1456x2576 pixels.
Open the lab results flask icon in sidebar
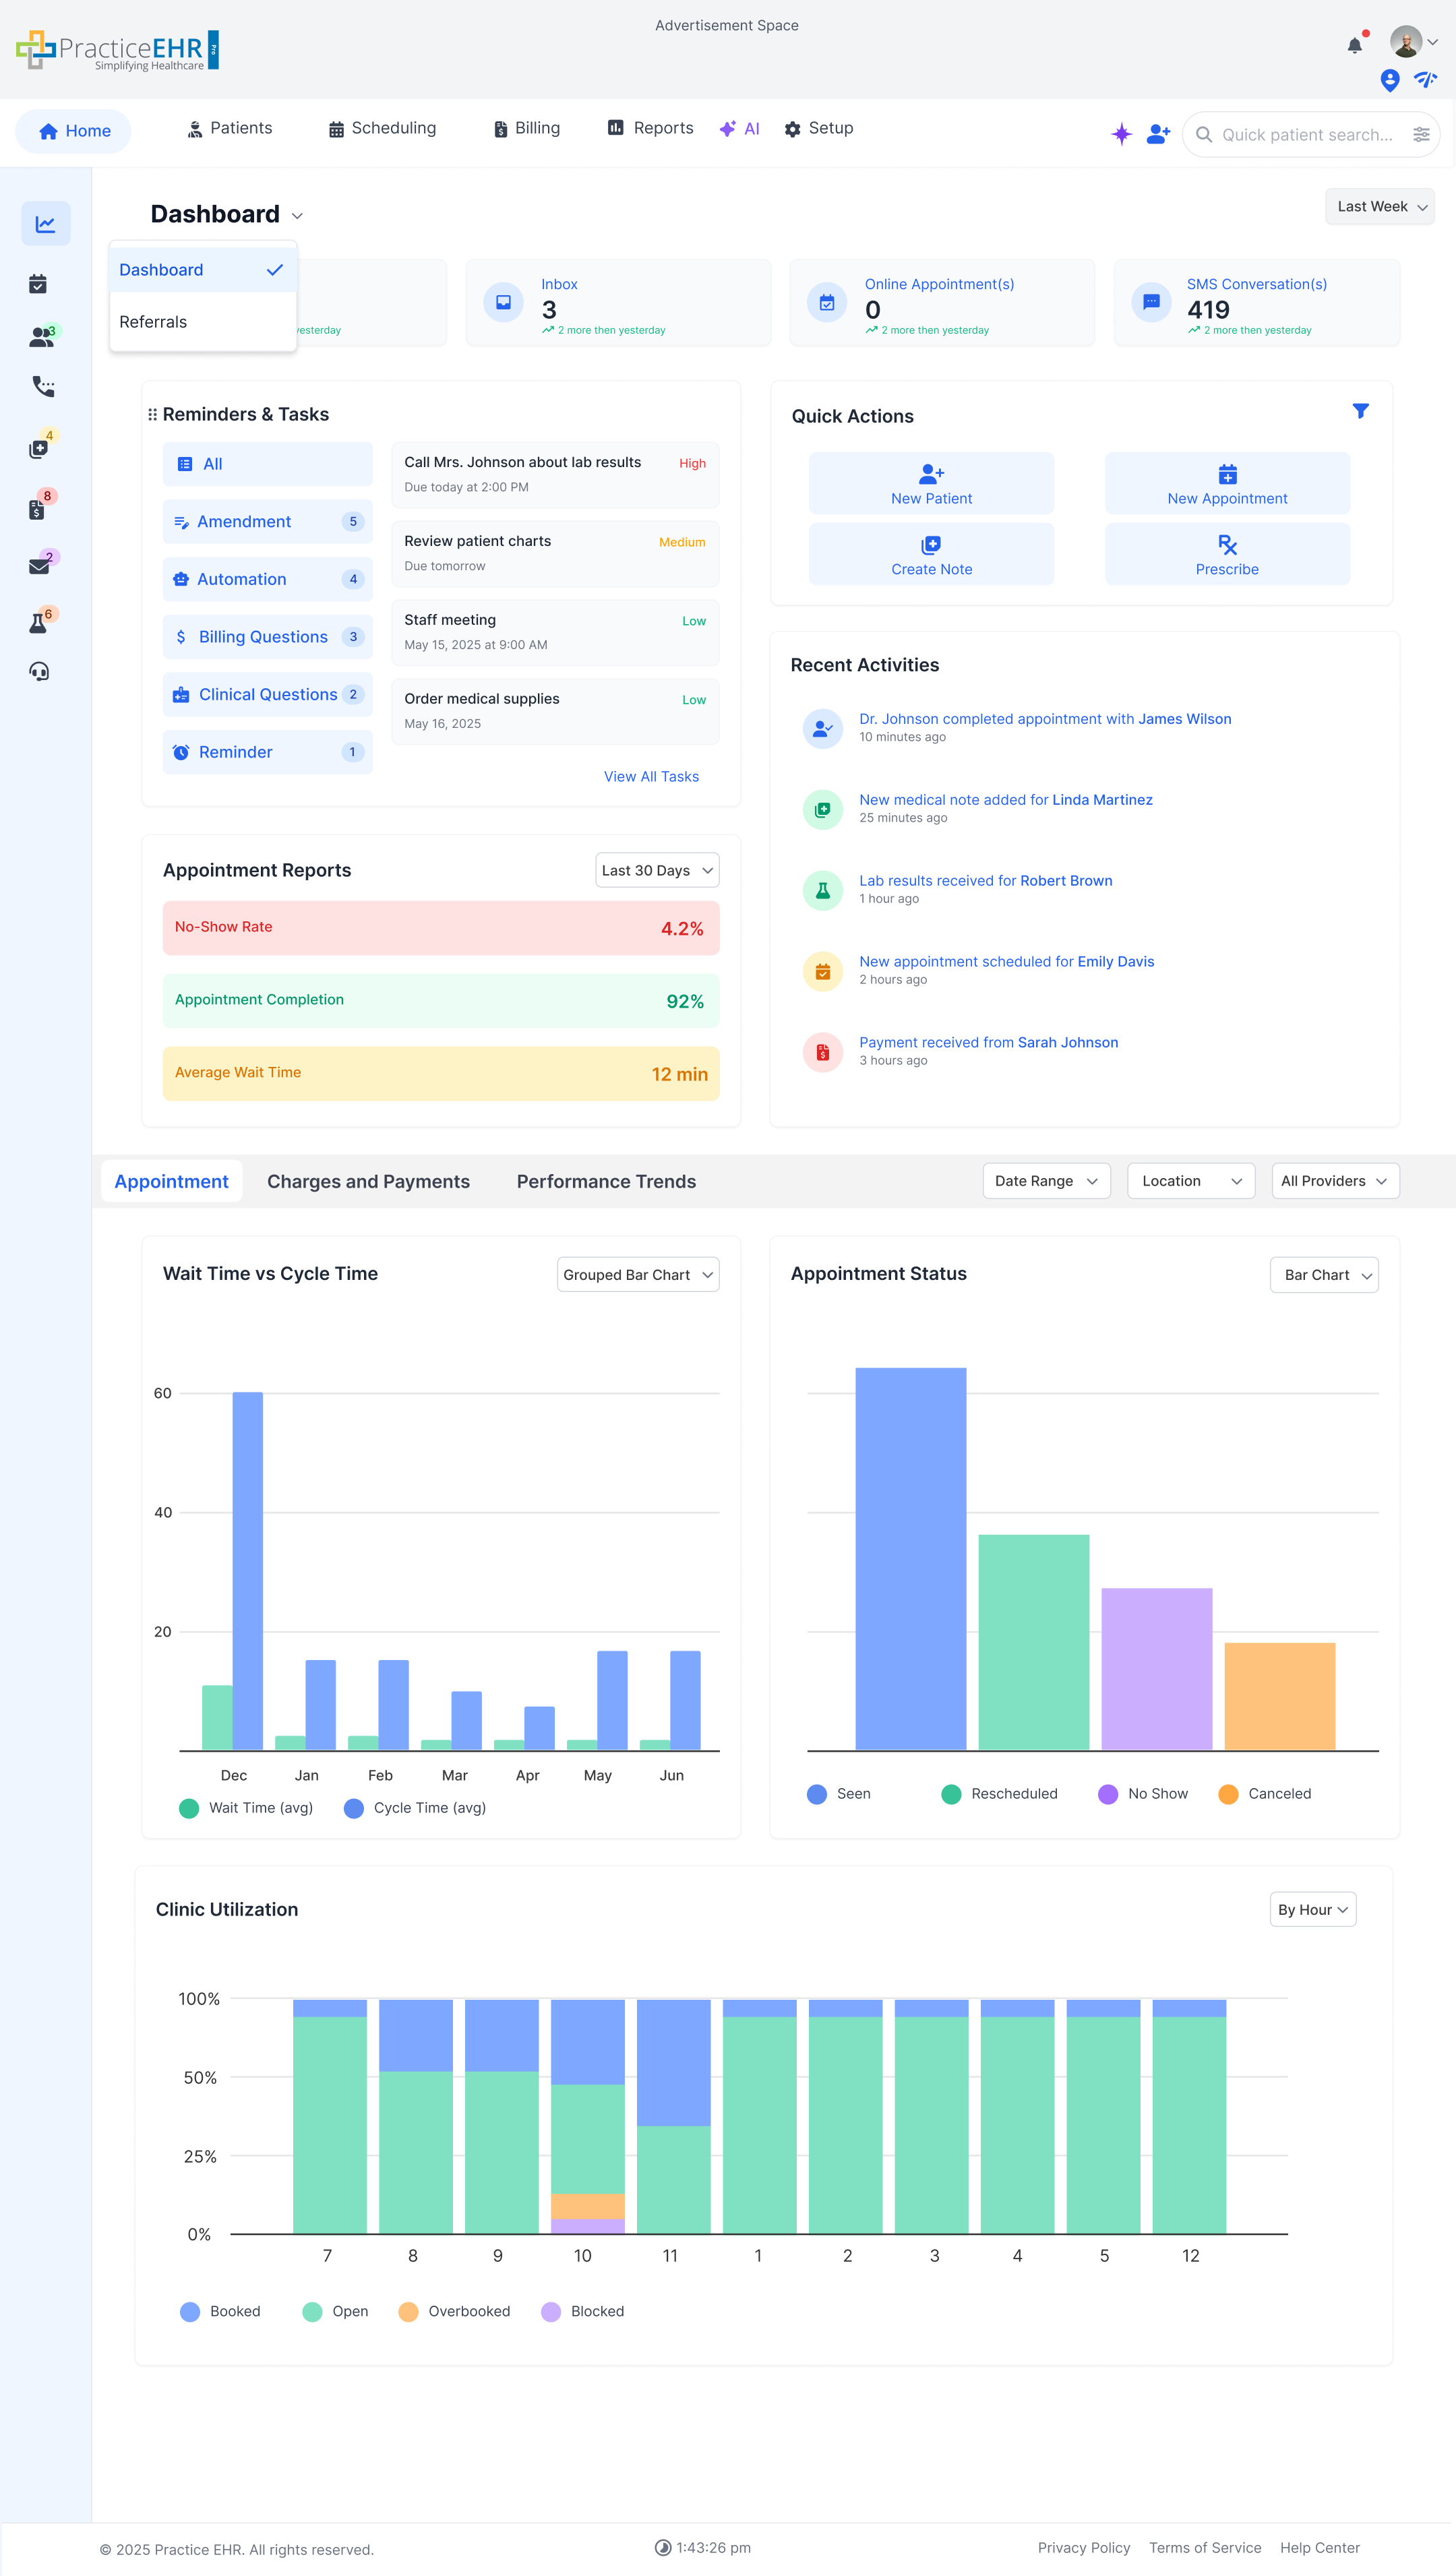point(37,622)
